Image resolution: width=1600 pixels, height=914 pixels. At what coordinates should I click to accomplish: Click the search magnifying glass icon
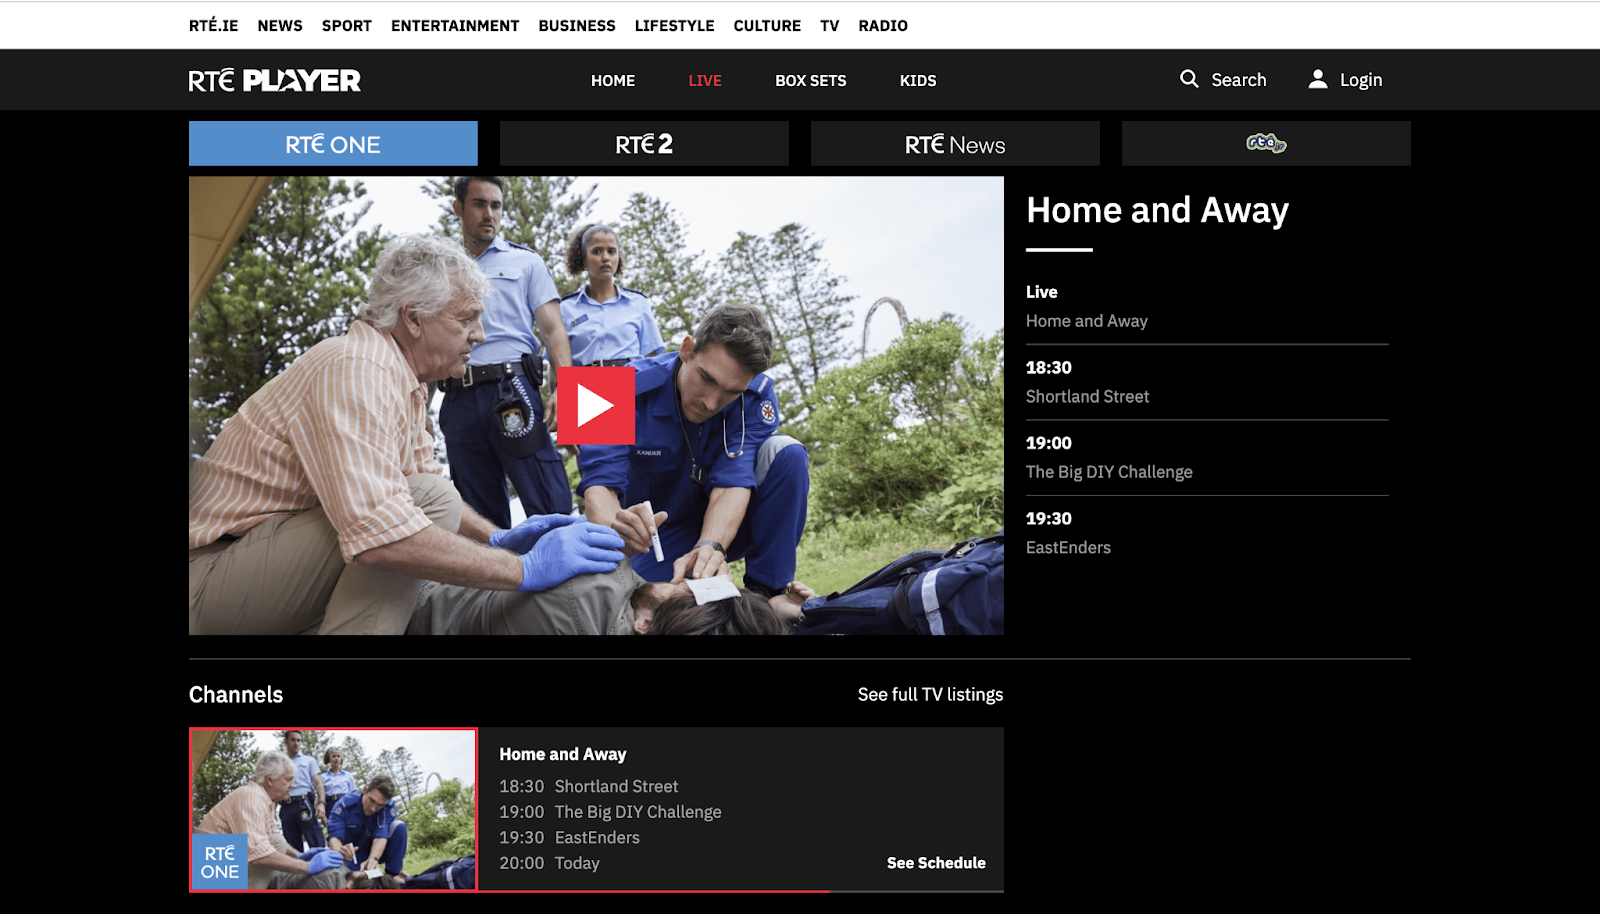pyautogui.click(x=1189, y=79)
